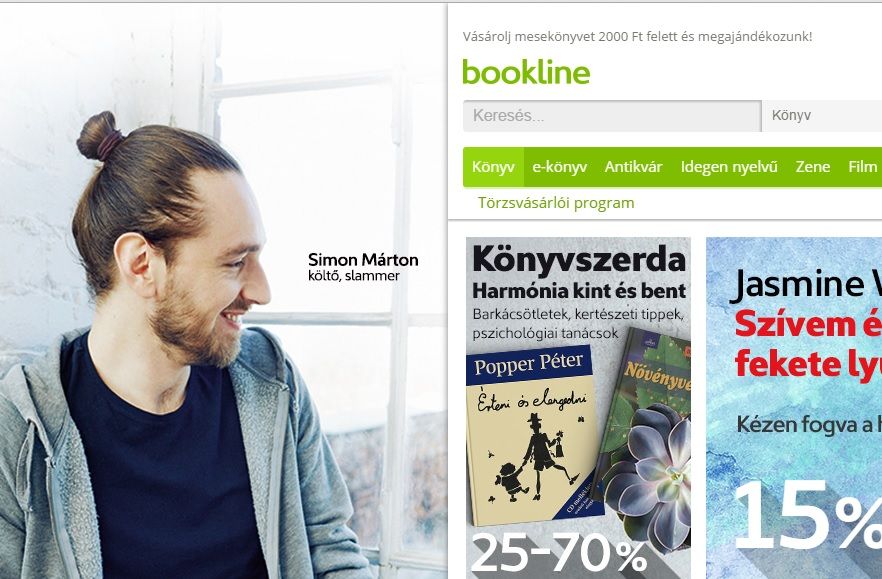Click the Simon Márton name caption
This screenshot has width=882, height=579.
(363, 260)
